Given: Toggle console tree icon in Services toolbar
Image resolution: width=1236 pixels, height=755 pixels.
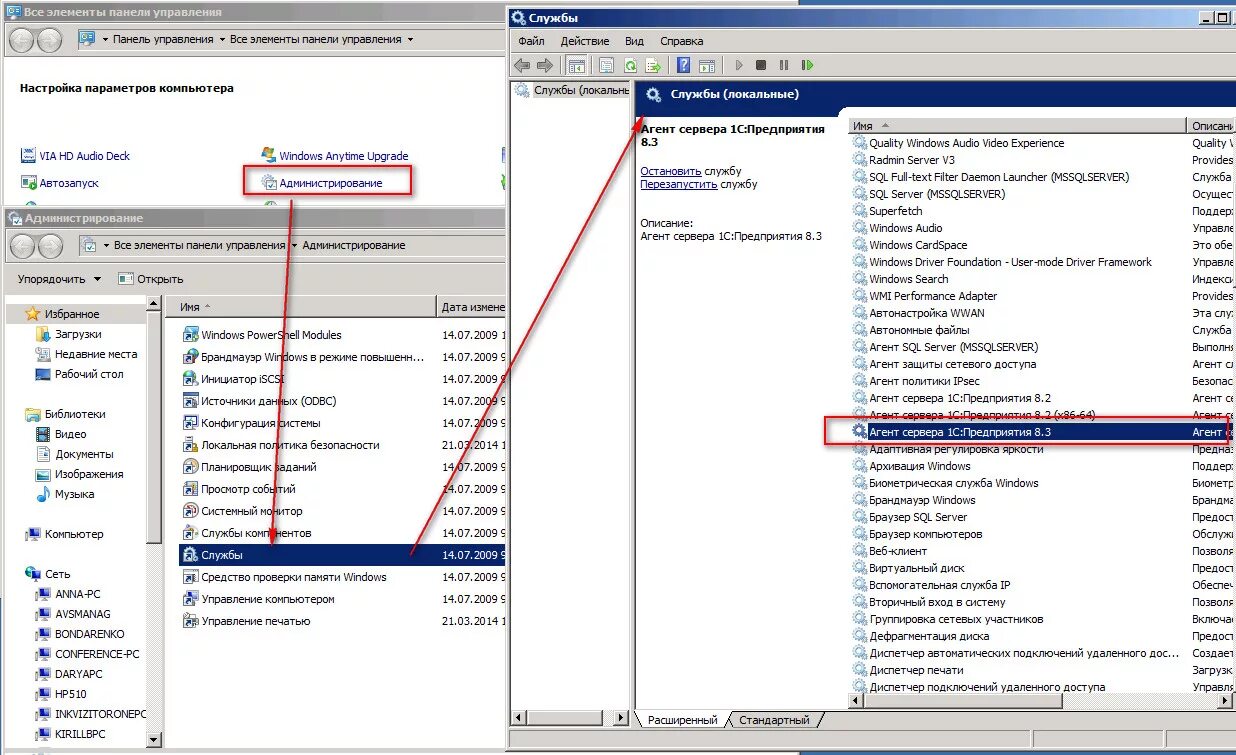Looking at the screenshot, I should point(576,65).
